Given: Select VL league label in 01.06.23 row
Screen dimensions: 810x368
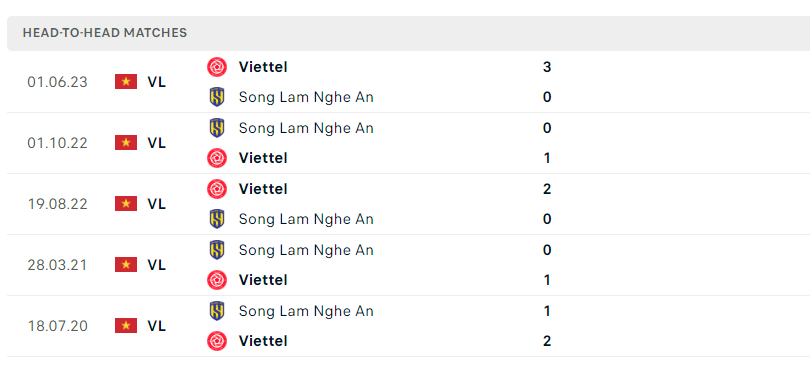Looking at the screenshot, I should (x=157, y=82).
